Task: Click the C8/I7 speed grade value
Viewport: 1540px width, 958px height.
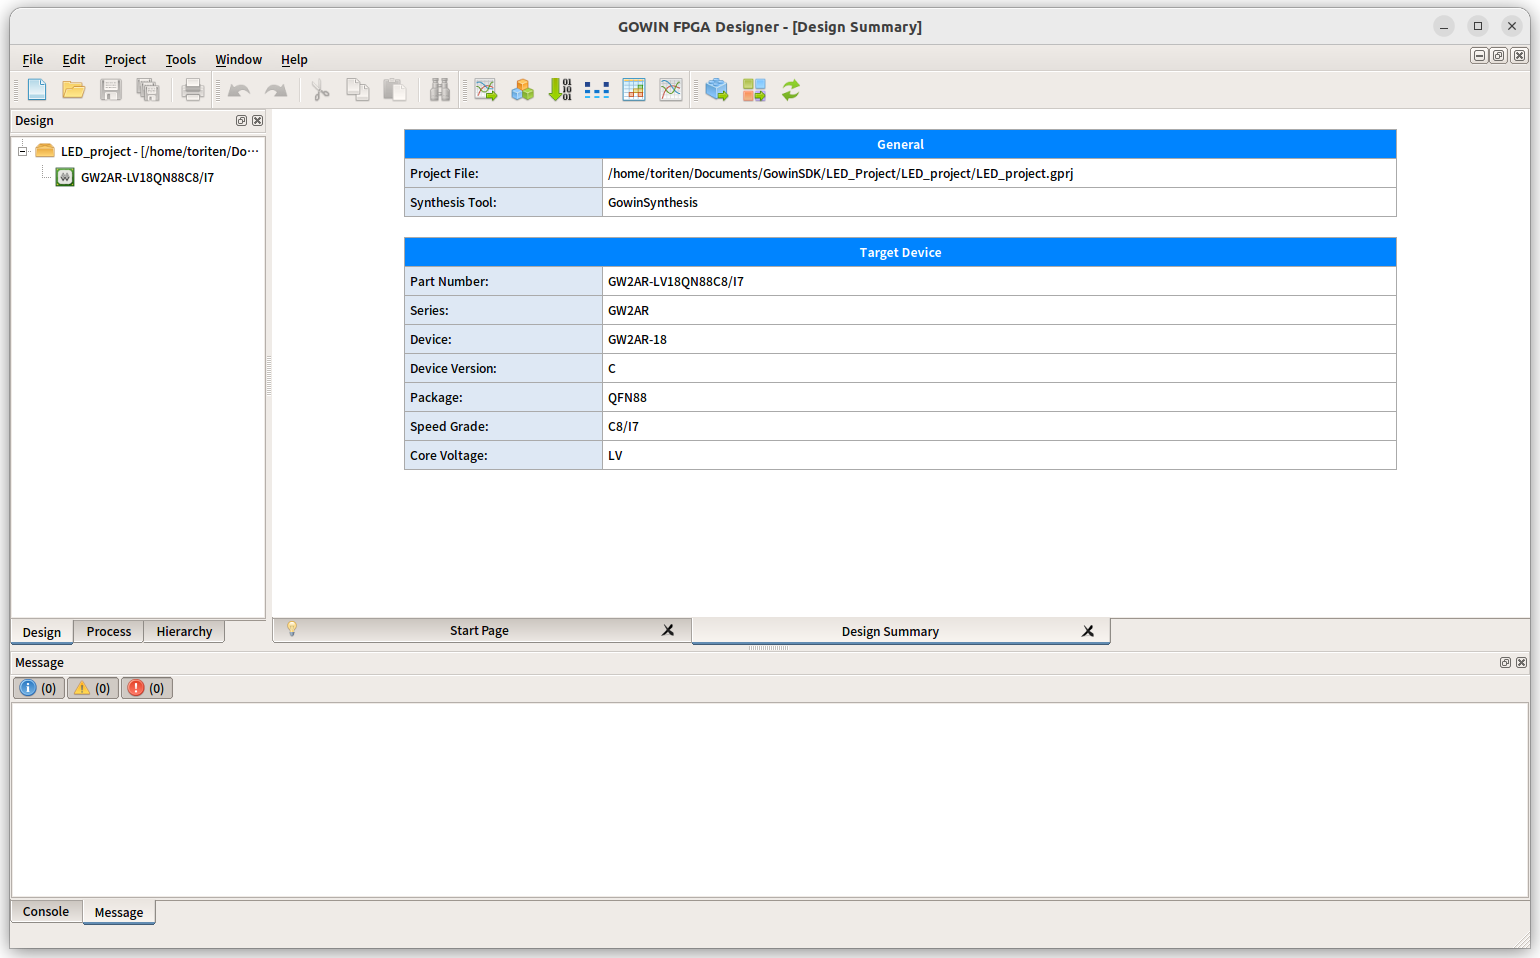Action: [x=623, y=426]
